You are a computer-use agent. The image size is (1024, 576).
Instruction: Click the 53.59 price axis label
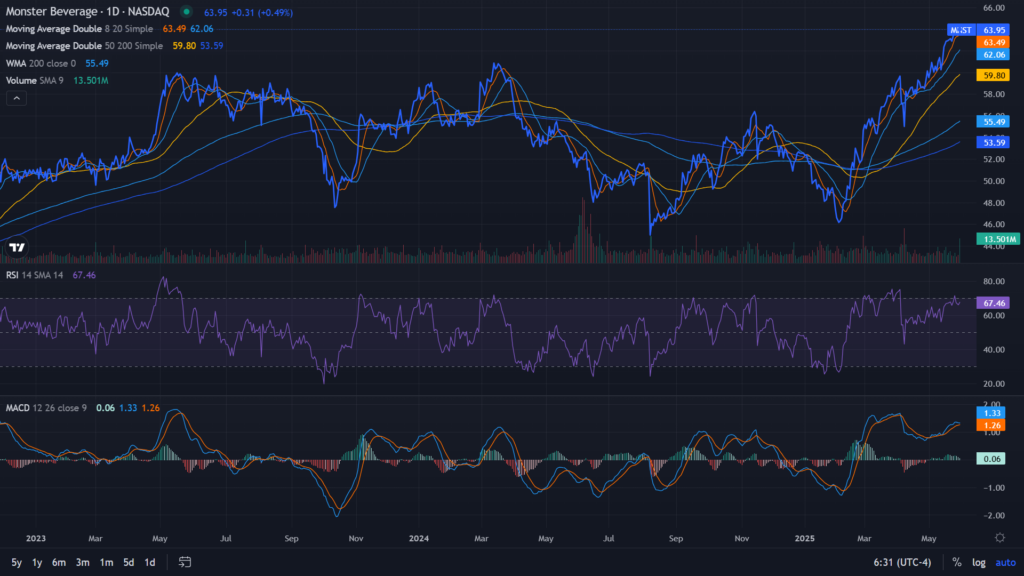click(x=994, y=142)
